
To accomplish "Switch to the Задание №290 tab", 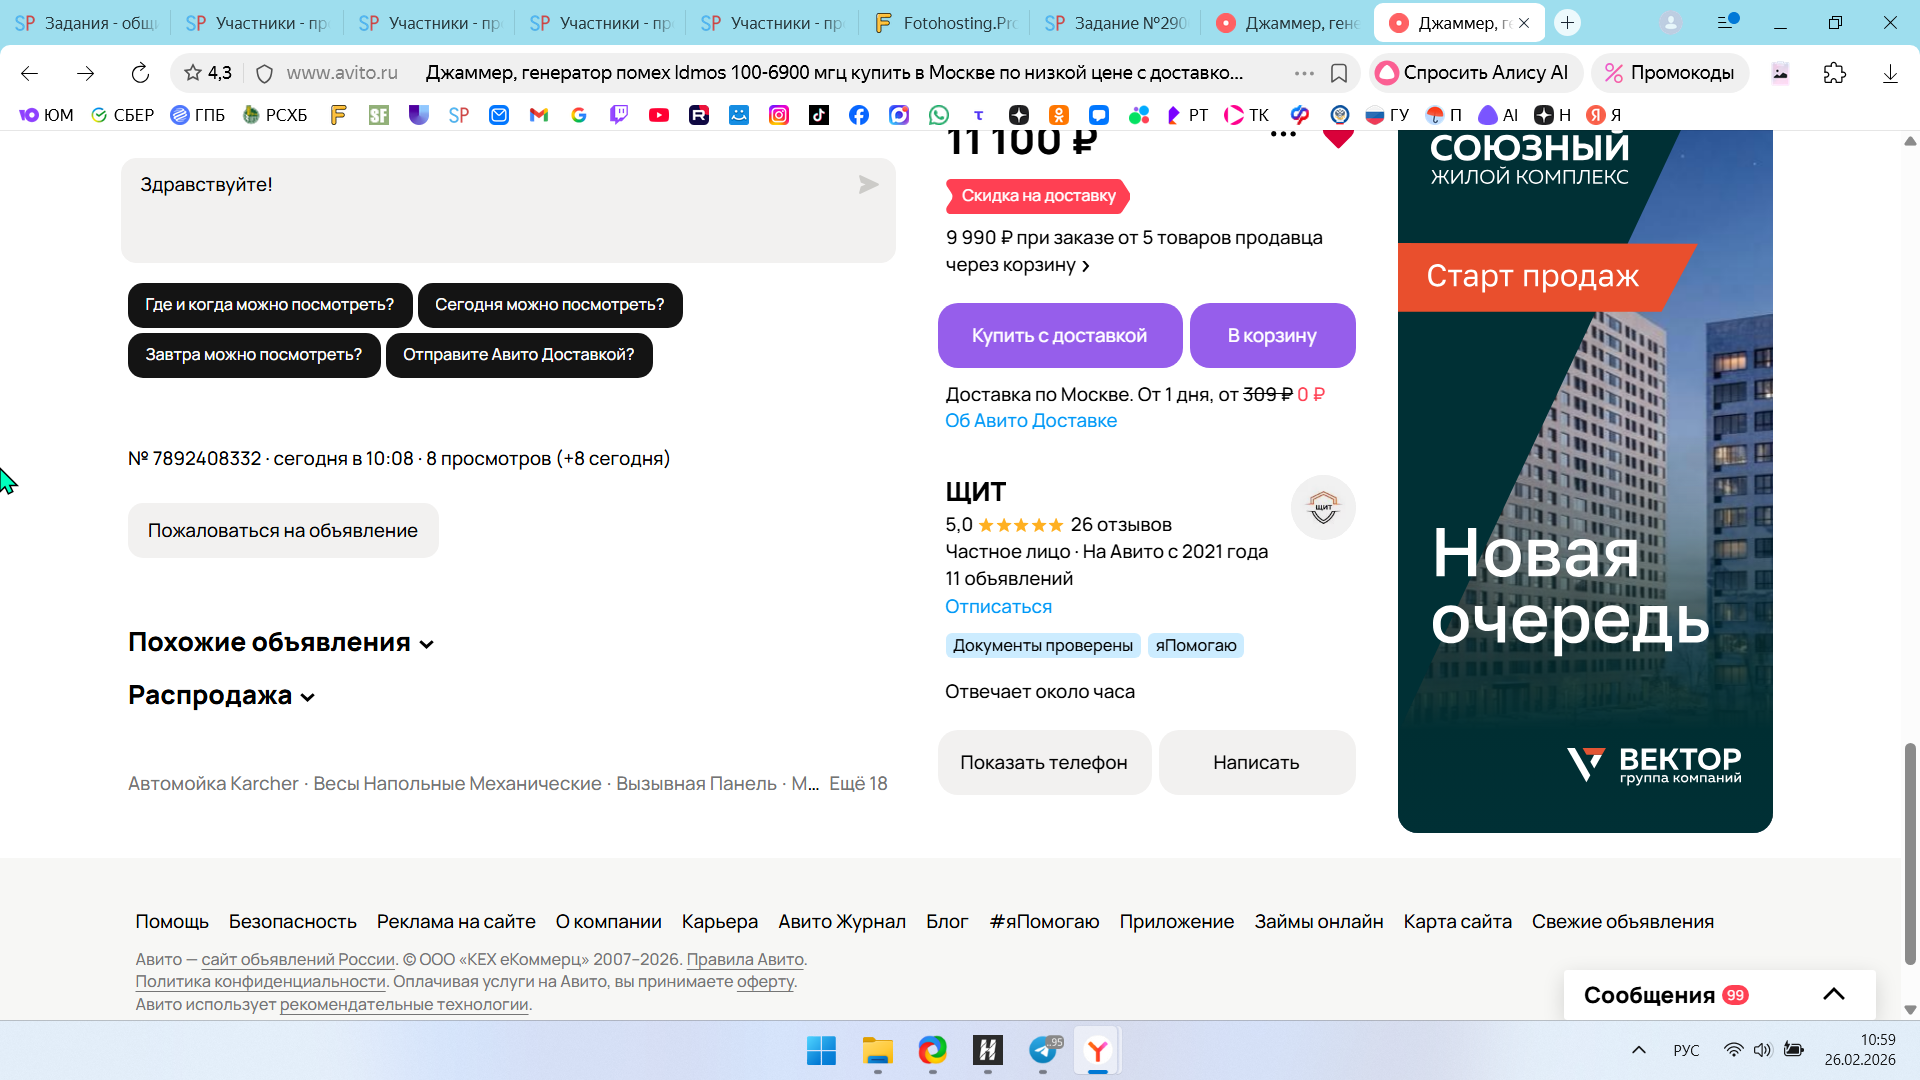I will [x=1116, y=23].
